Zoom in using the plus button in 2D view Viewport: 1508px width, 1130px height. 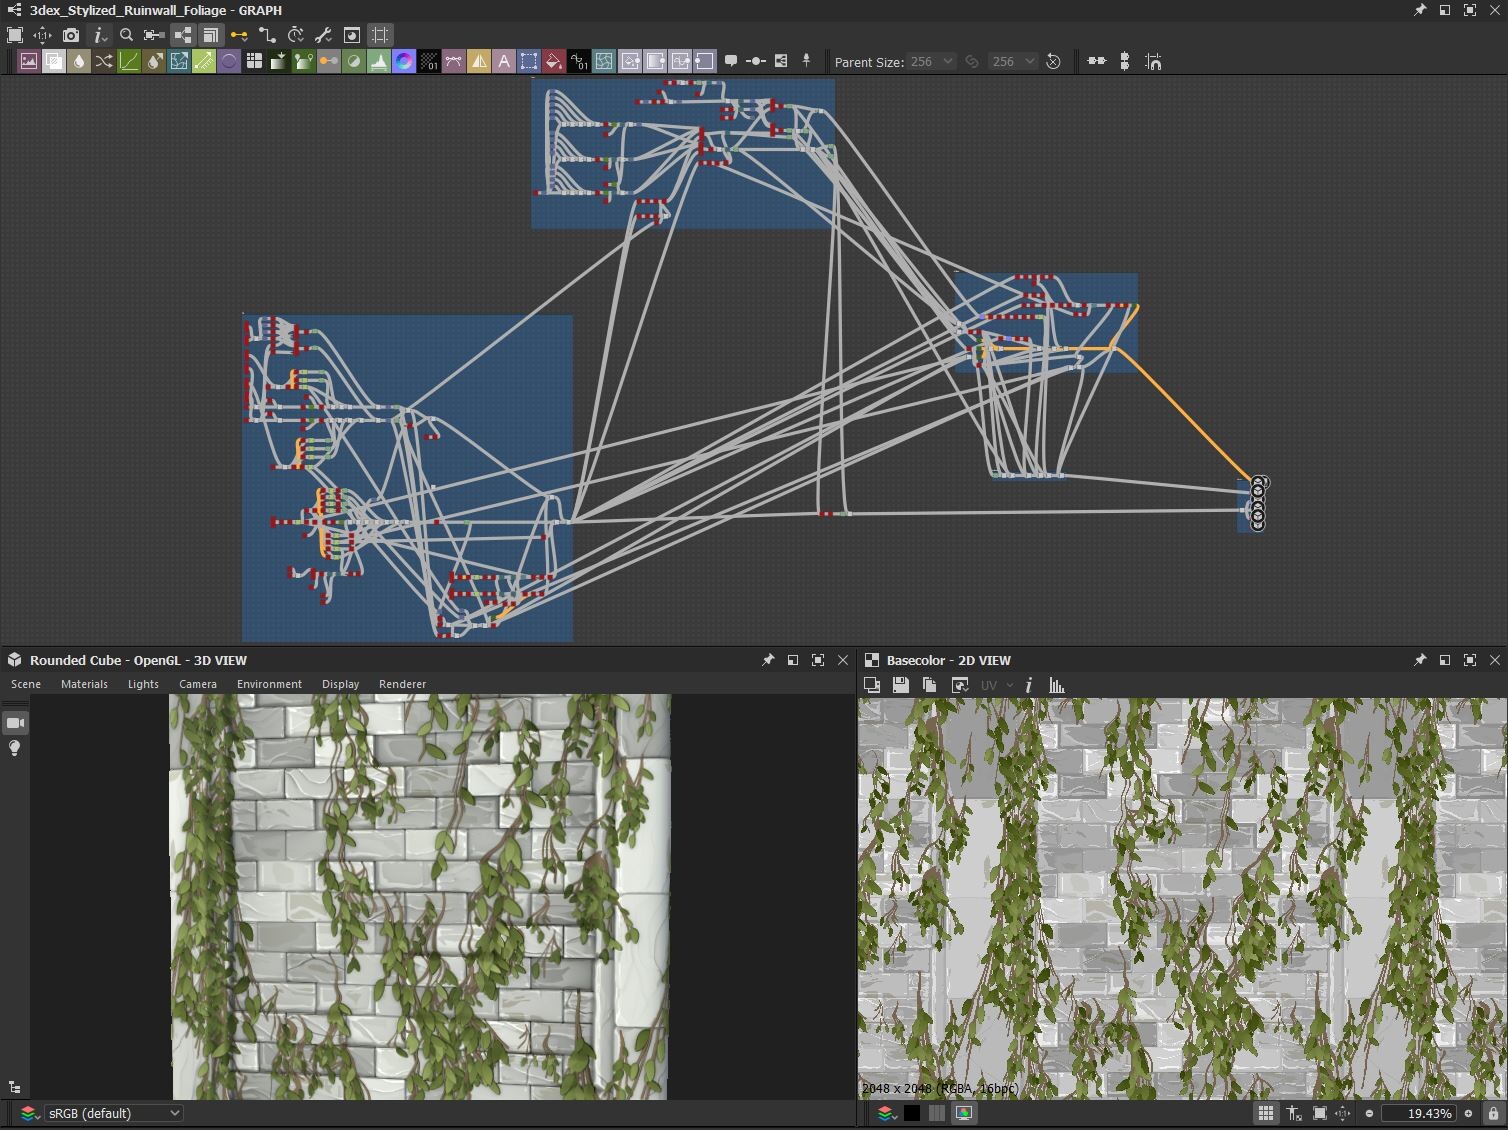point(1469,1113)
